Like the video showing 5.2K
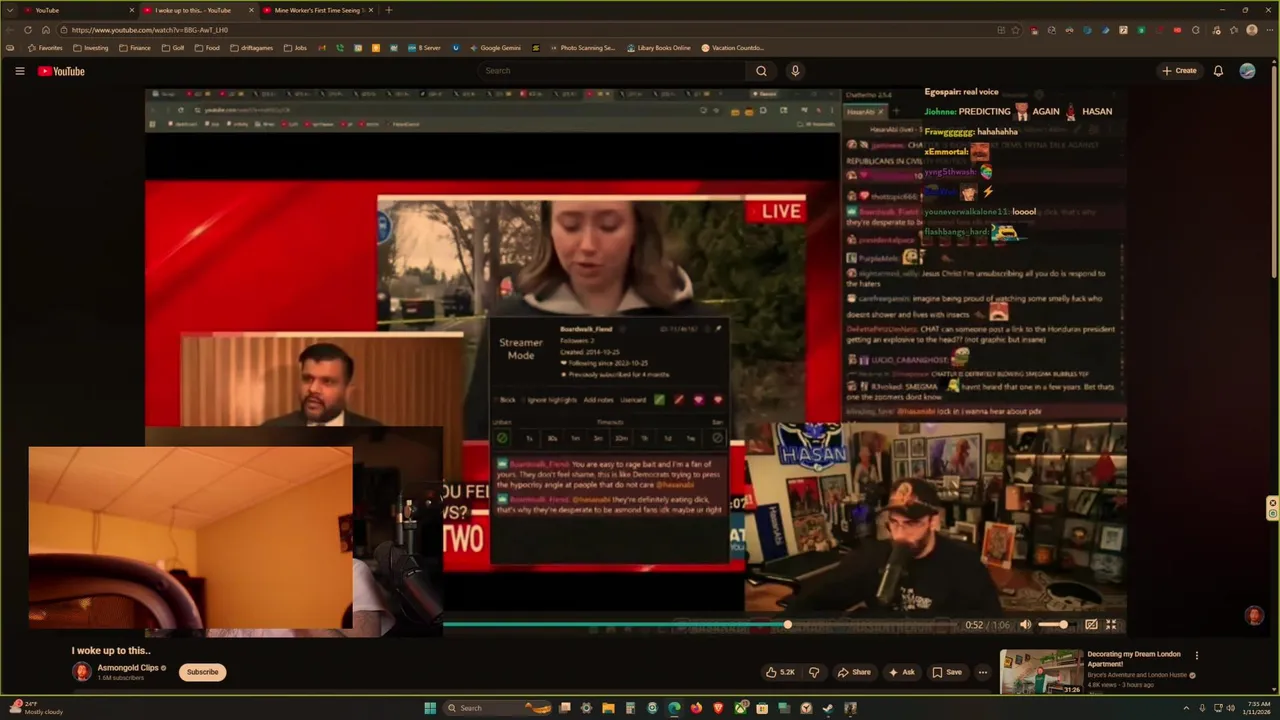 pos(780,672)
